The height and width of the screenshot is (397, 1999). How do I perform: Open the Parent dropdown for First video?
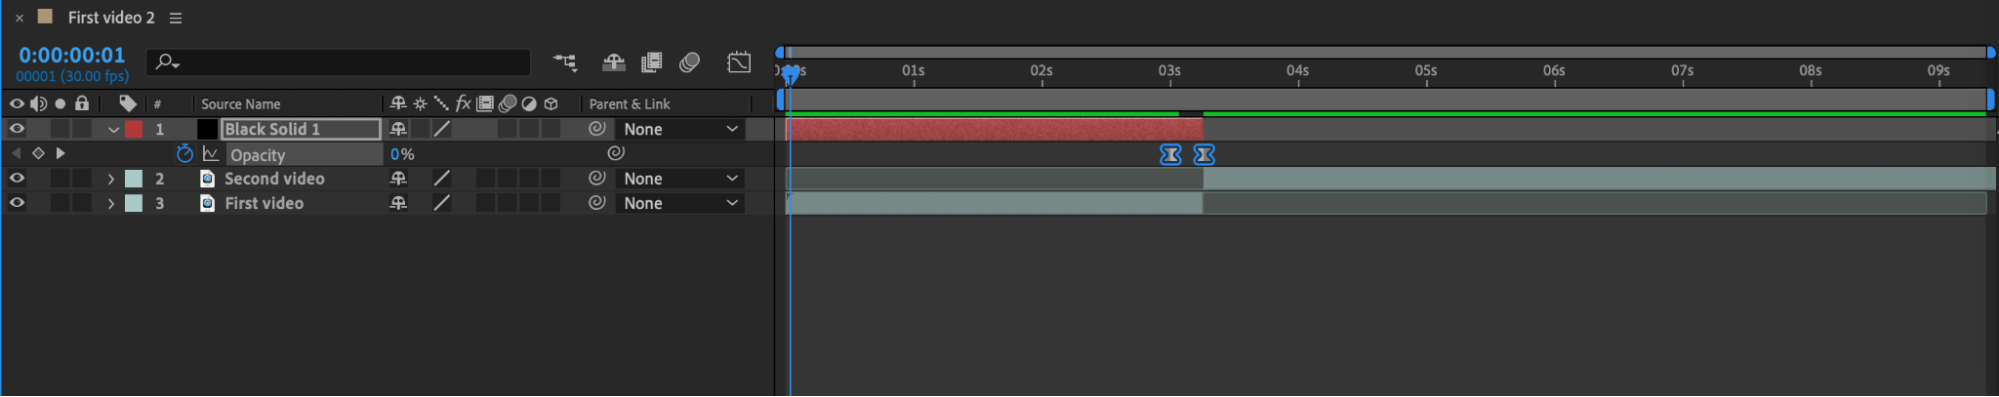[680, 203]
